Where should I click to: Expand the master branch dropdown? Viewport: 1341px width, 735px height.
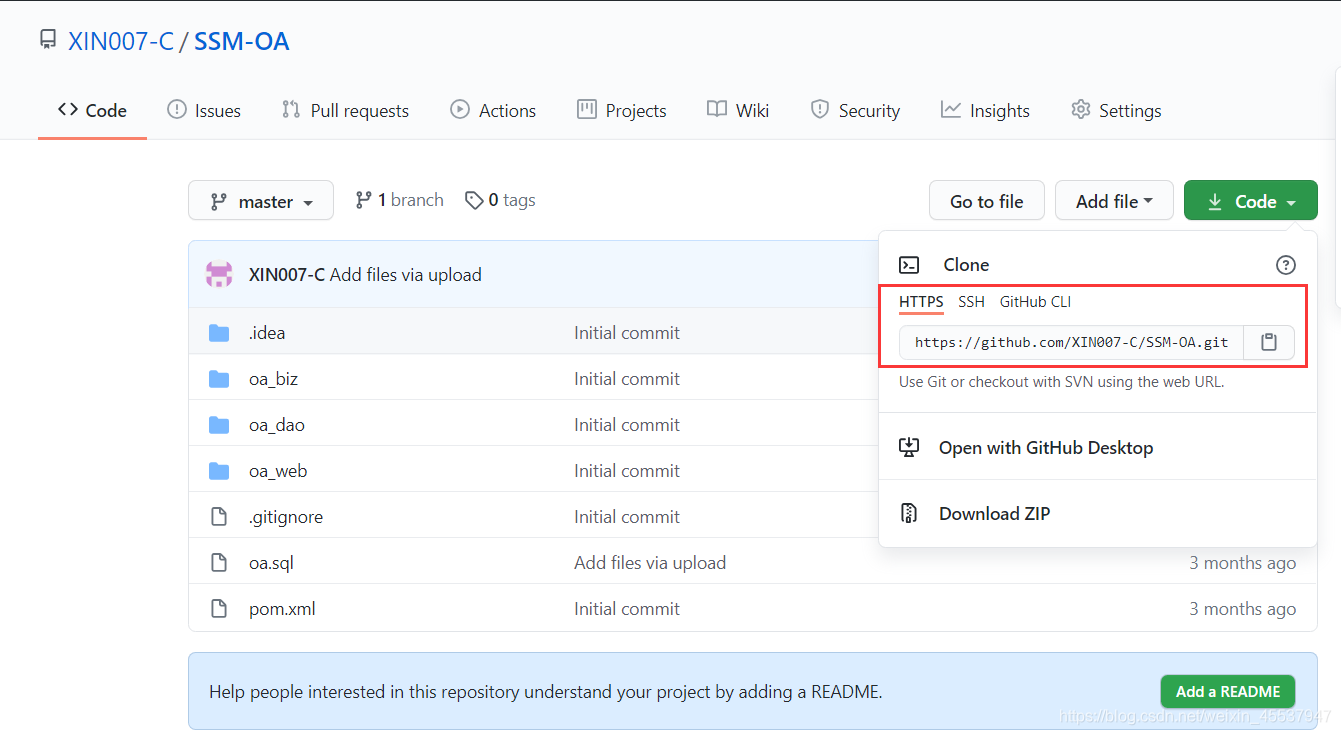pyautogui.click(x=261, y=201)
